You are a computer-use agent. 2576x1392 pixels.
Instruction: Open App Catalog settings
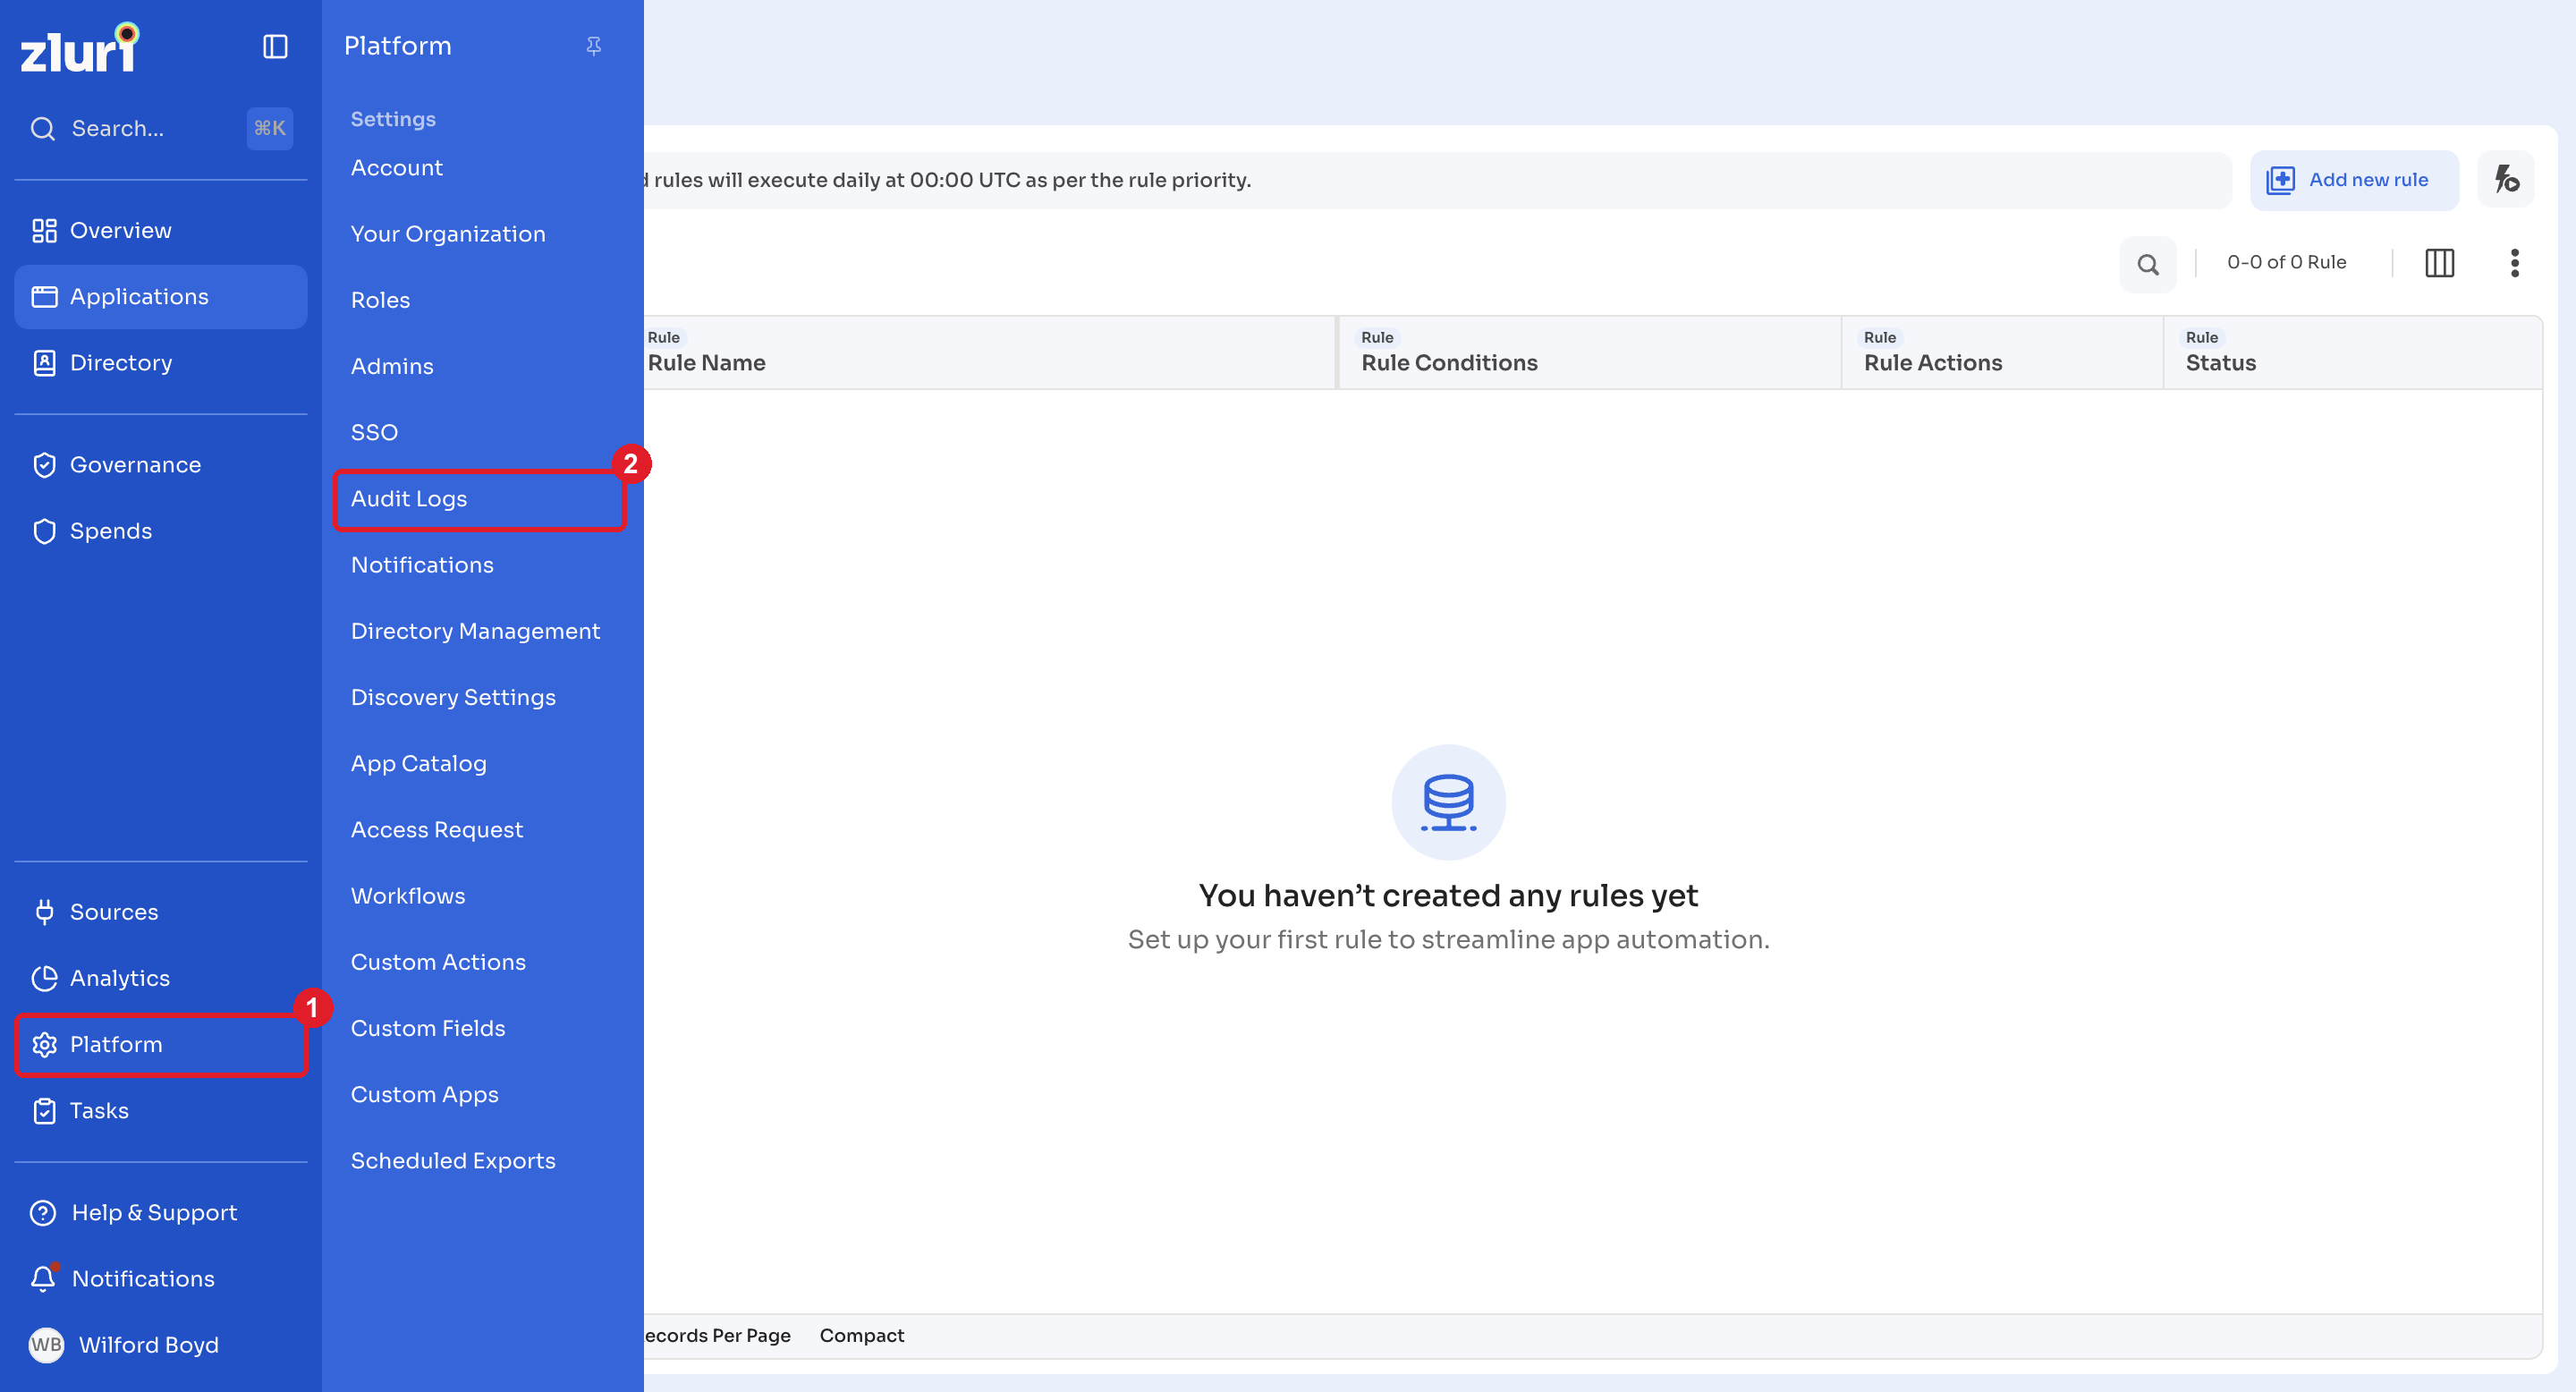[418, 763]
